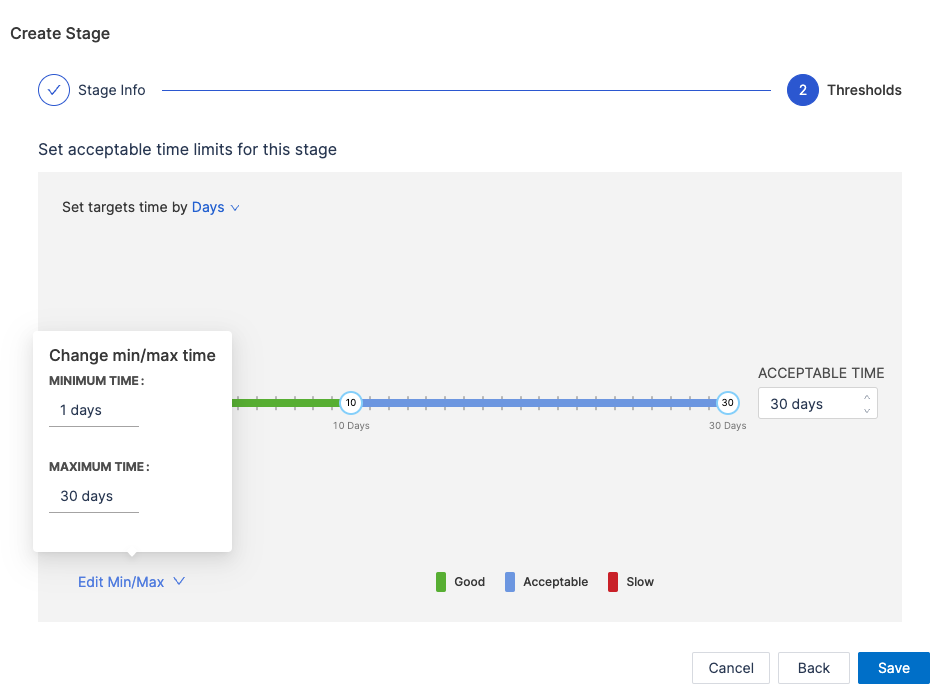The height and width of the screenshot is (697, 945).
Task: Click the 30 days slider handle
Action: coord(728,403)
